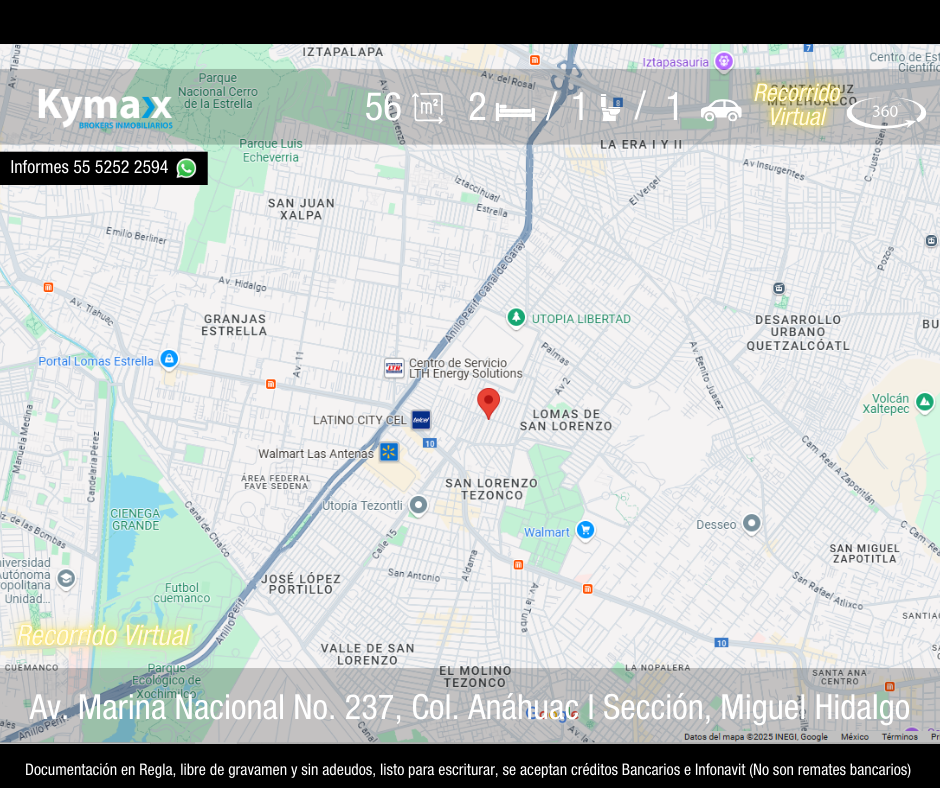Click the Kymax Brokers Inmobiliarios logo
Screen dimensions: 940x788
[x=105, y=108]
